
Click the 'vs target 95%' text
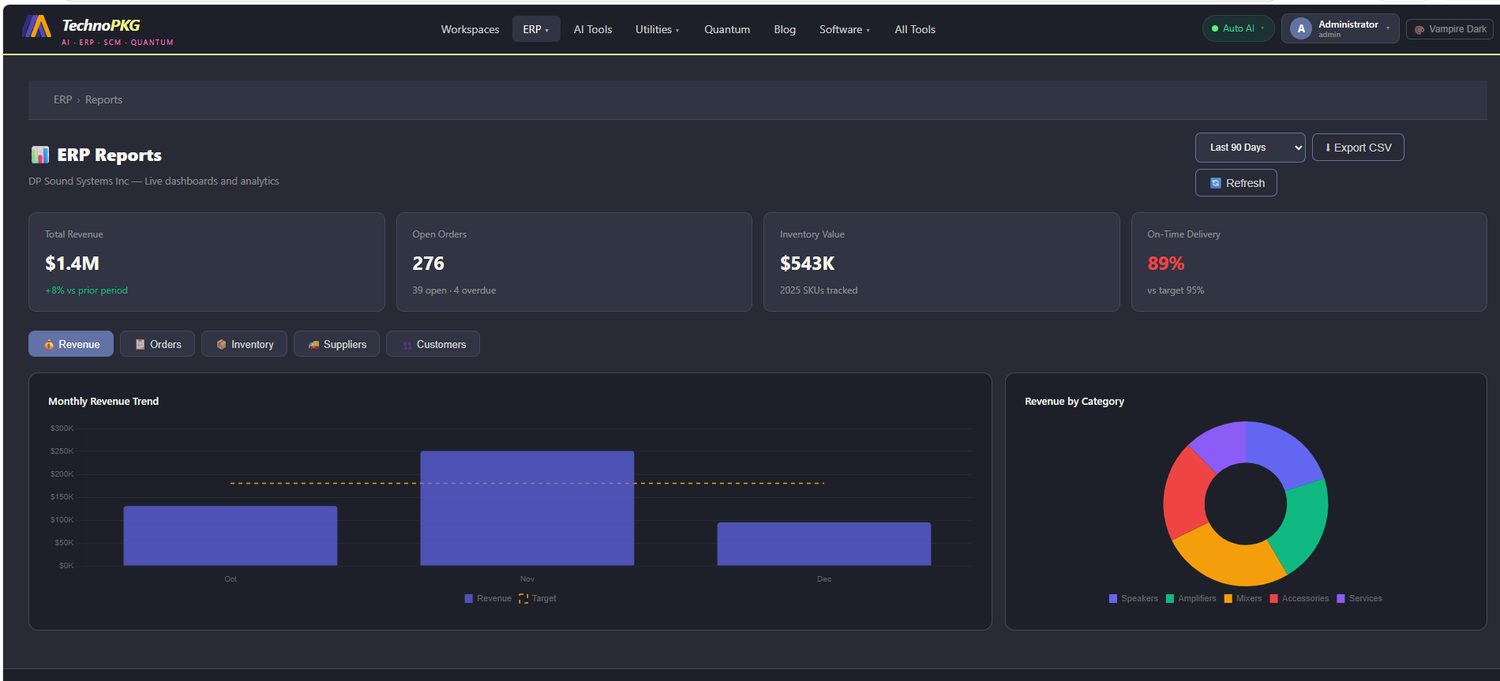pos(1176,291)
